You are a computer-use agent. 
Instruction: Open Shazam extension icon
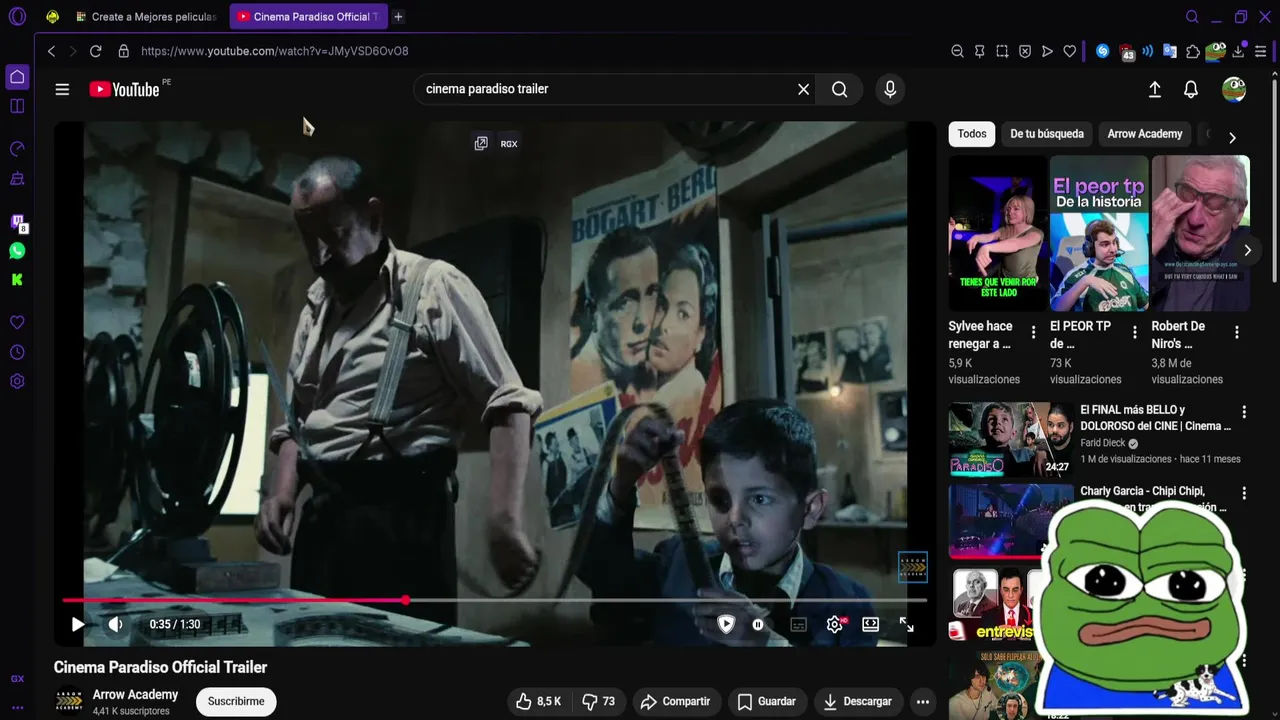(x=1102, y=51)
